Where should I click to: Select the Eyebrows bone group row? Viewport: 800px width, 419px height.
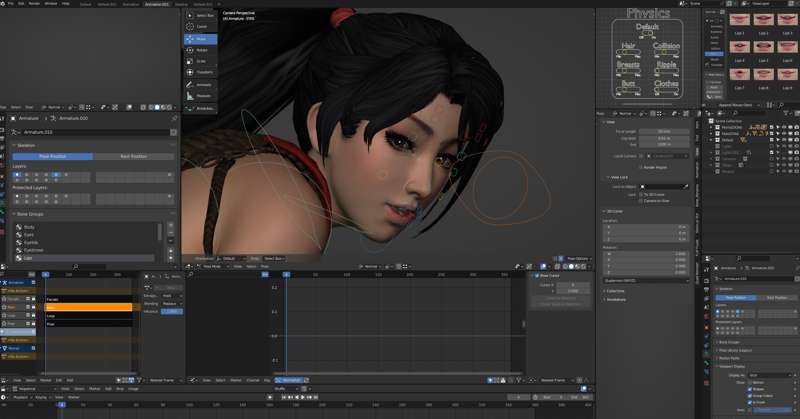point(84,250)
